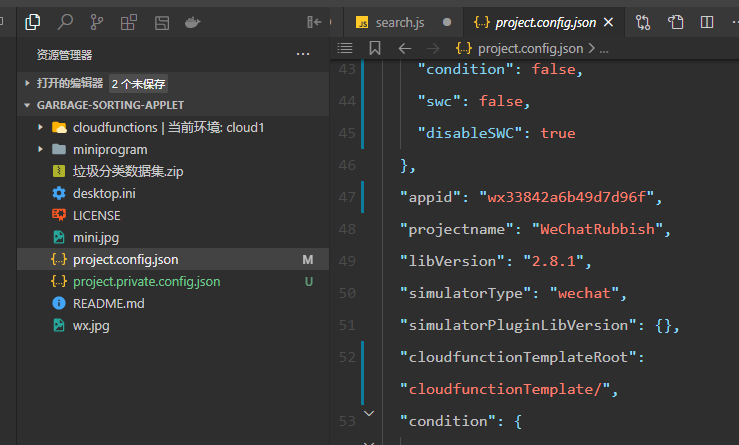Toggle the outline list icon in breadcrumb bar

click(x=345, y=48)
